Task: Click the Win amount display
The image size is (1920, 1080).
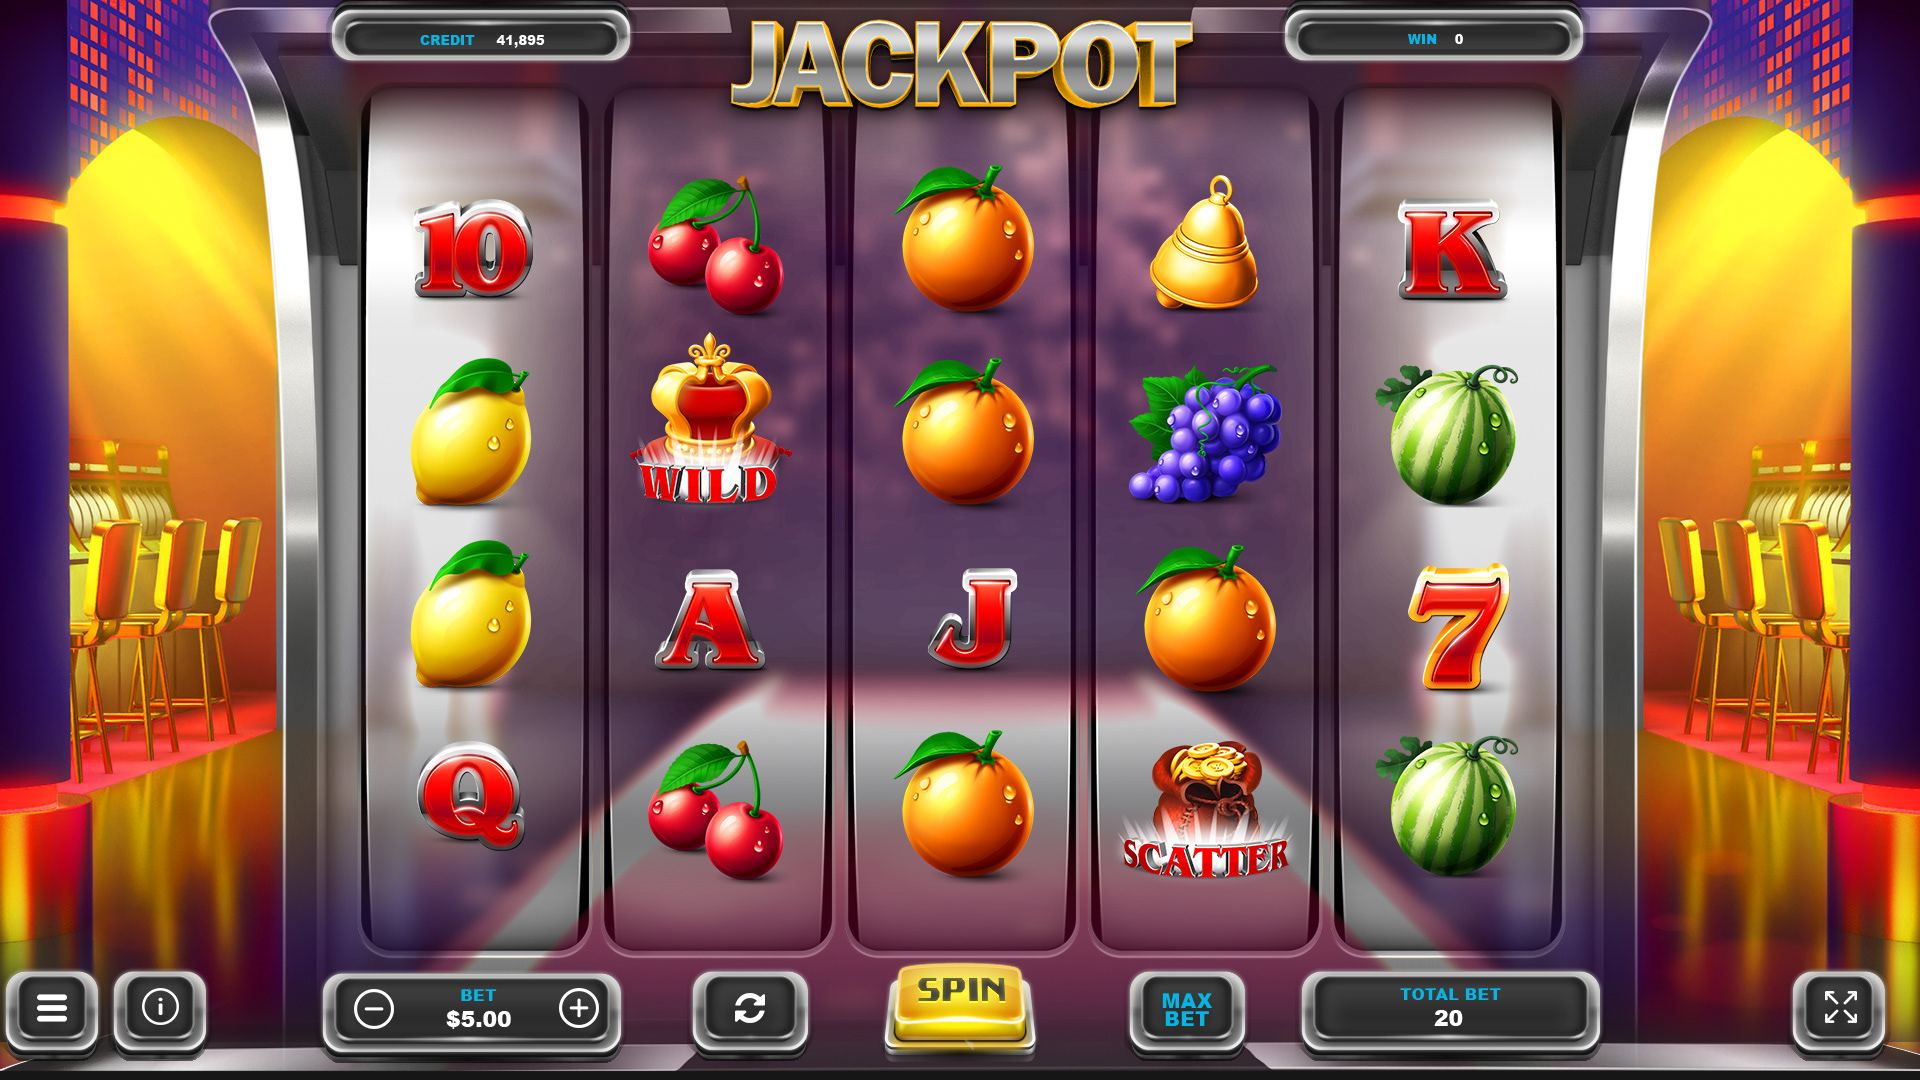Action: coord(1434,38)
